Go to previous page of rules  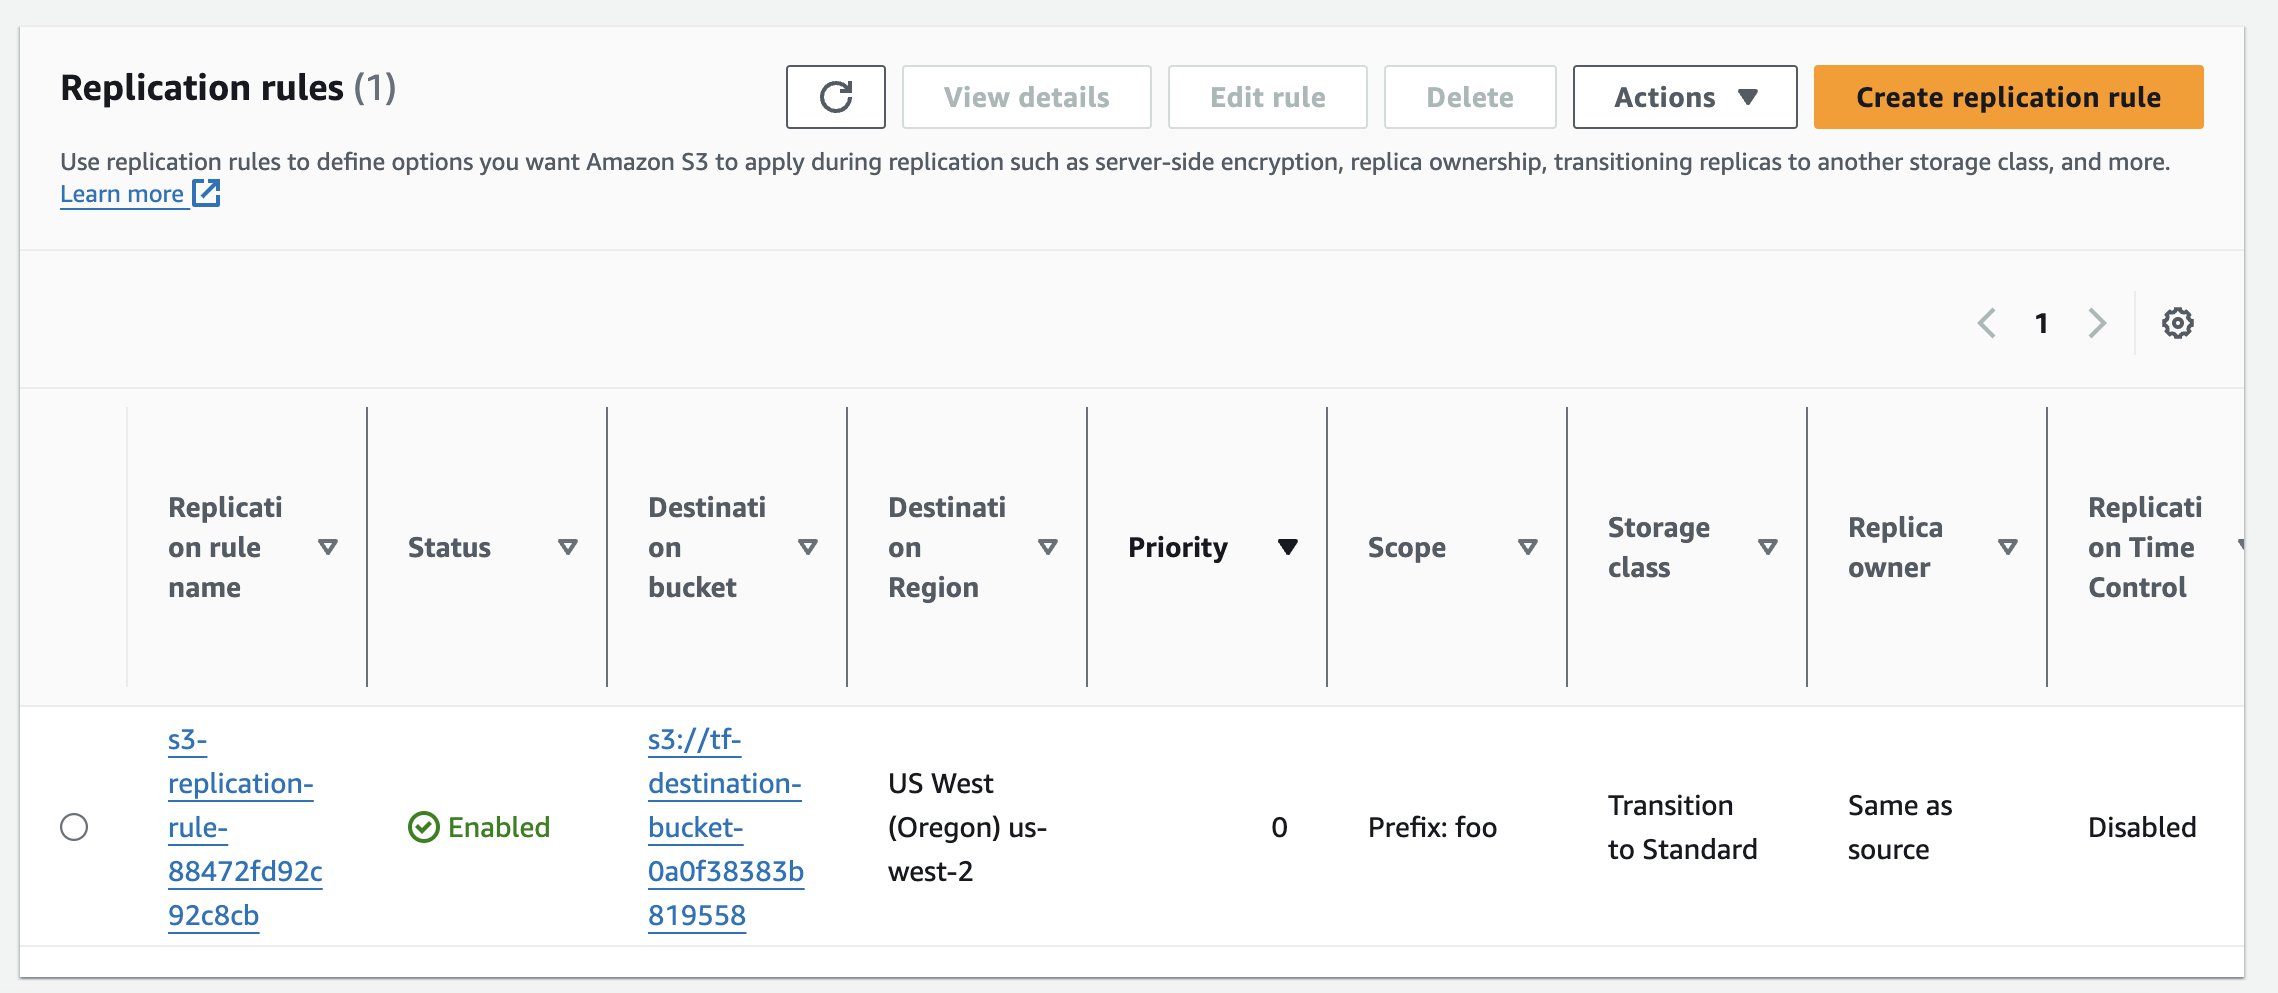pos(1987,323)
